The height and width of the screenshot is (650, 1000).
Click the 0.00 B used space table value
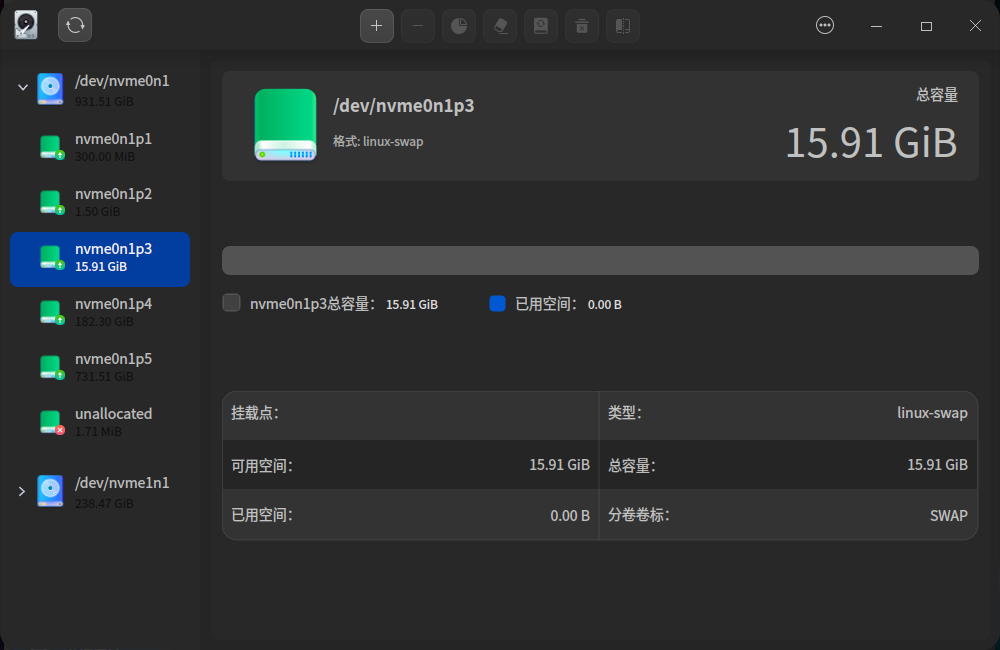pyautogui.click(x=570, y=515)
